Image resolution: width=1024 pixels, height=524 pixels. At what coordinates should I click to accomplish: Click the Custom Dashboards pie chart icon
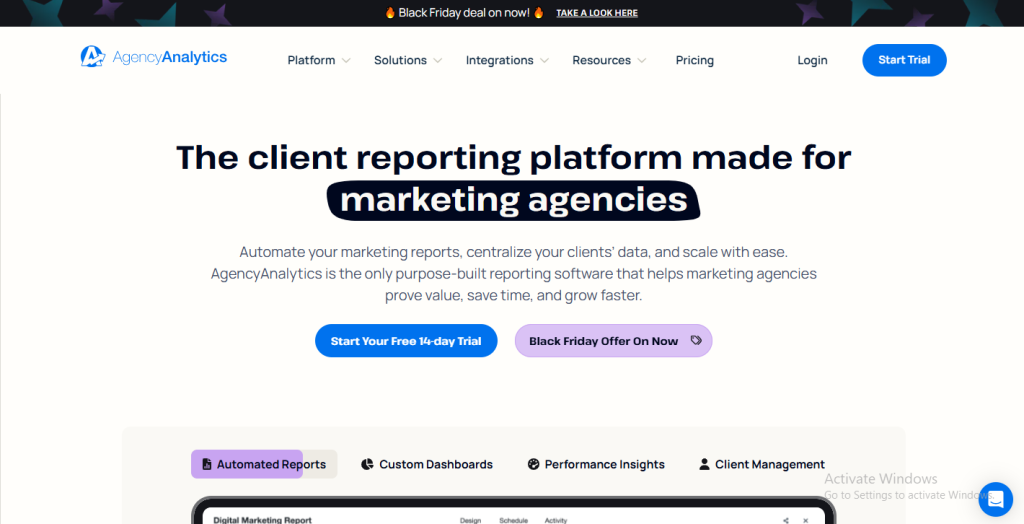[x=367, y=464]
